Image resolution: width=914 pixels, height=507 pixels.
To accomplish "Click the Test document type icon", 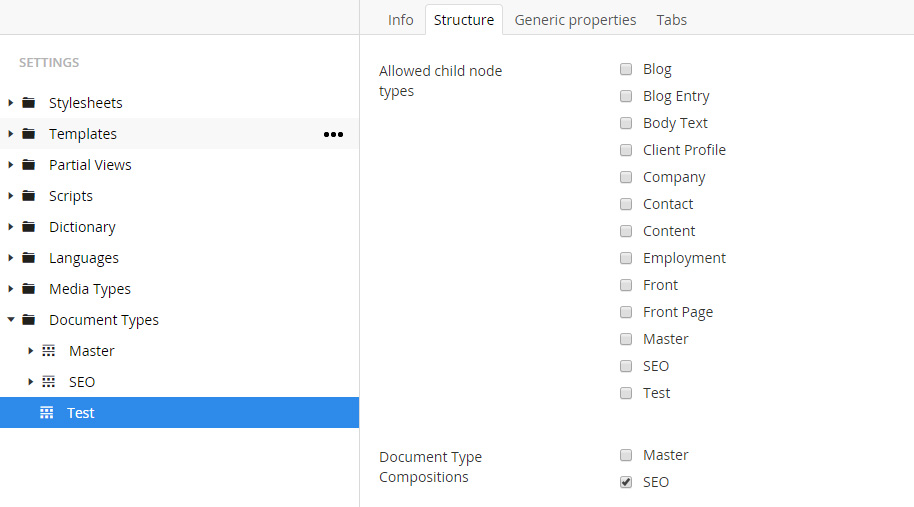I will [47, 413].
